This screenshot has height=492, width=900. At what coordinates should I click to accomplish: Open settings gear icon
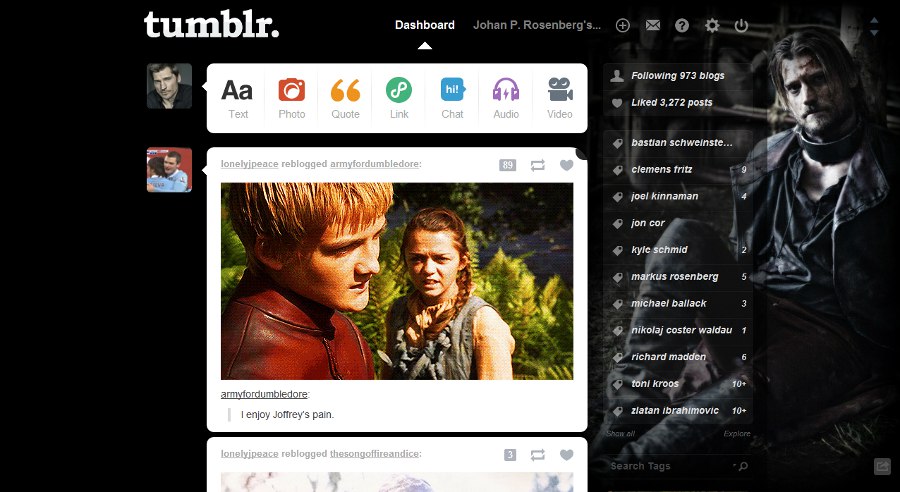click(x=712, y=25)
